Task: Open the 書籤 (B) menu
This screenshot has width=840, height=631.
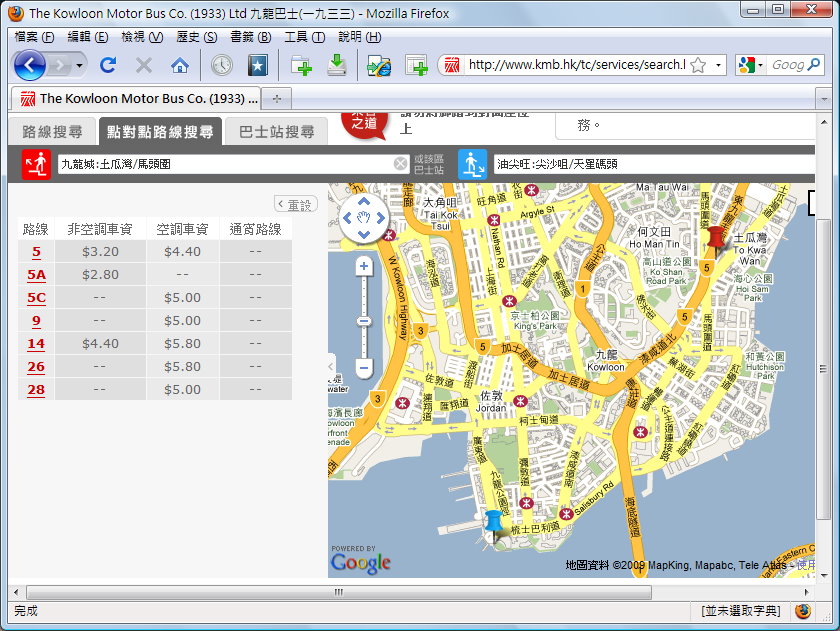Action: click(x=250, y=37)
